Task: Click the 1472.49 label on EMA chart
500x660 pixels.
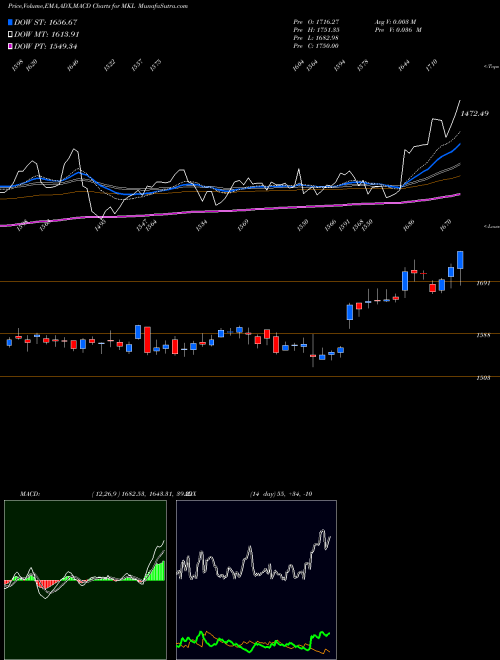Action: click(x=475, y=114)
